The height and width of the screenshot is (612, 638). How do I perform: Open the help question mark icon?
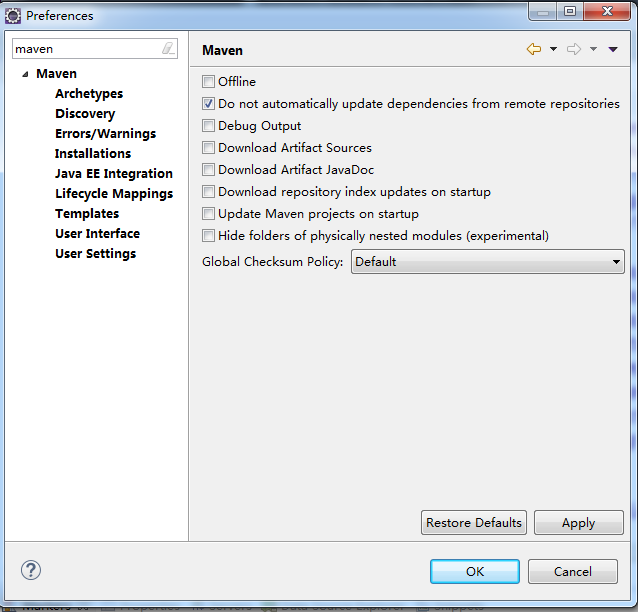click(x=31, y=570)
